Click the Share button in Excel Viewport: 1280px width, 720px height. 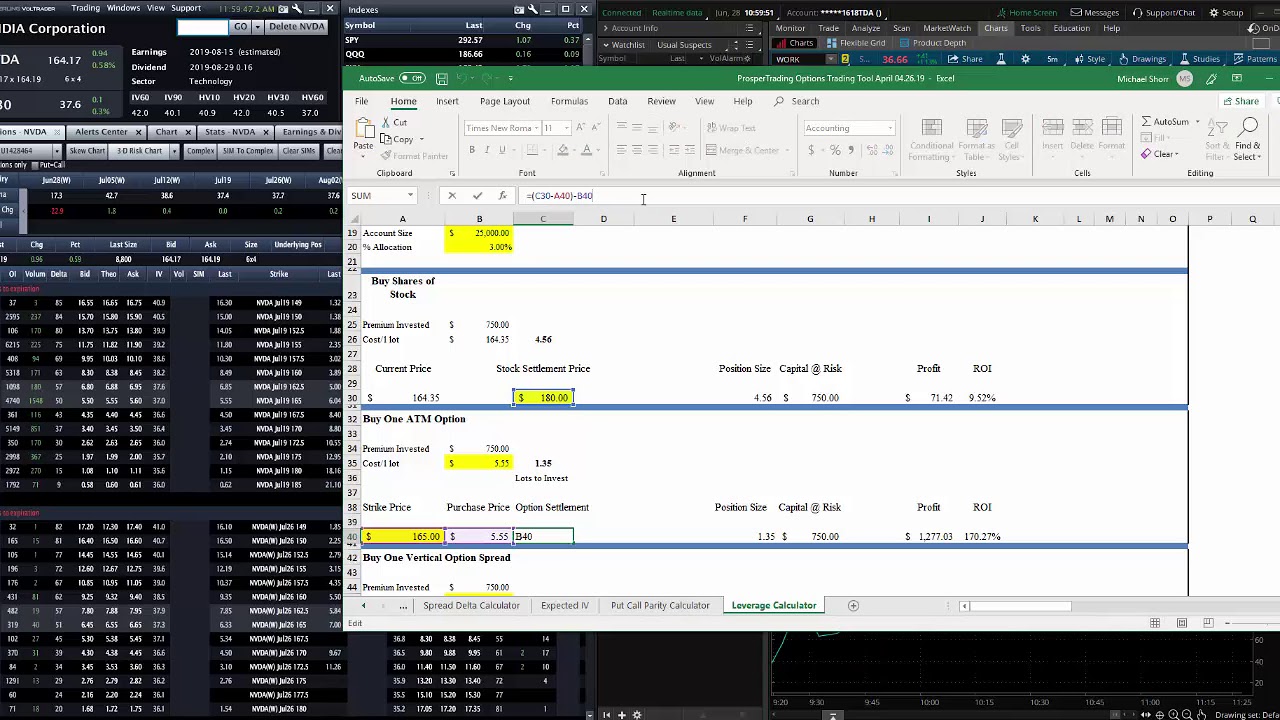point(1240,101)
